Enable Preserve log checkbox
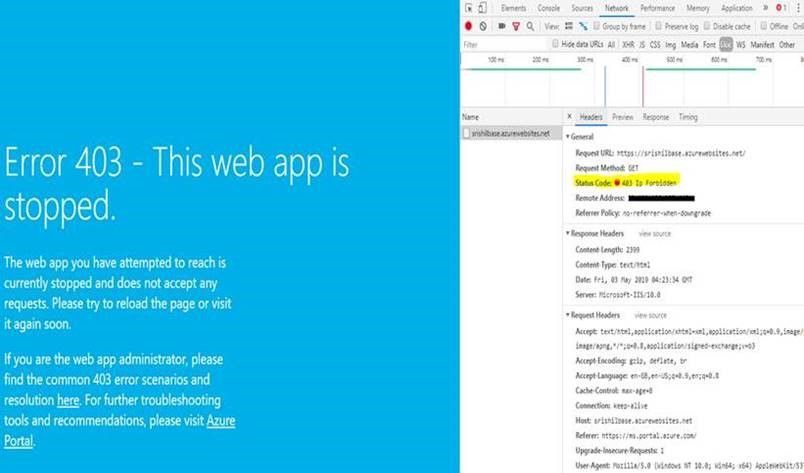Viewport: 804px width, 473px height. click(658, 26)
